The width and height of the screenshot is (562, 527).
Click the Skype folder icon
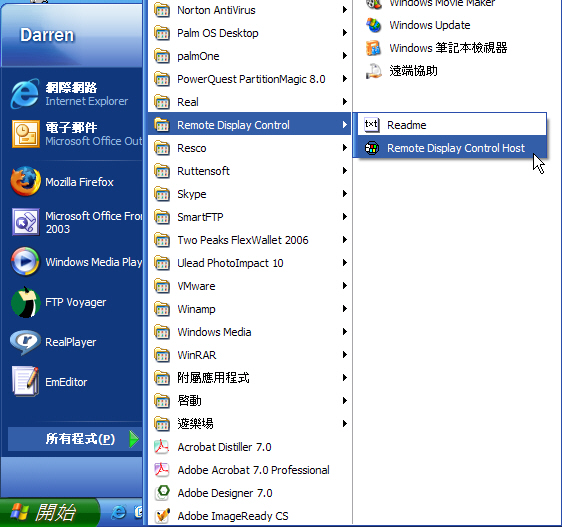click(162, 194)
